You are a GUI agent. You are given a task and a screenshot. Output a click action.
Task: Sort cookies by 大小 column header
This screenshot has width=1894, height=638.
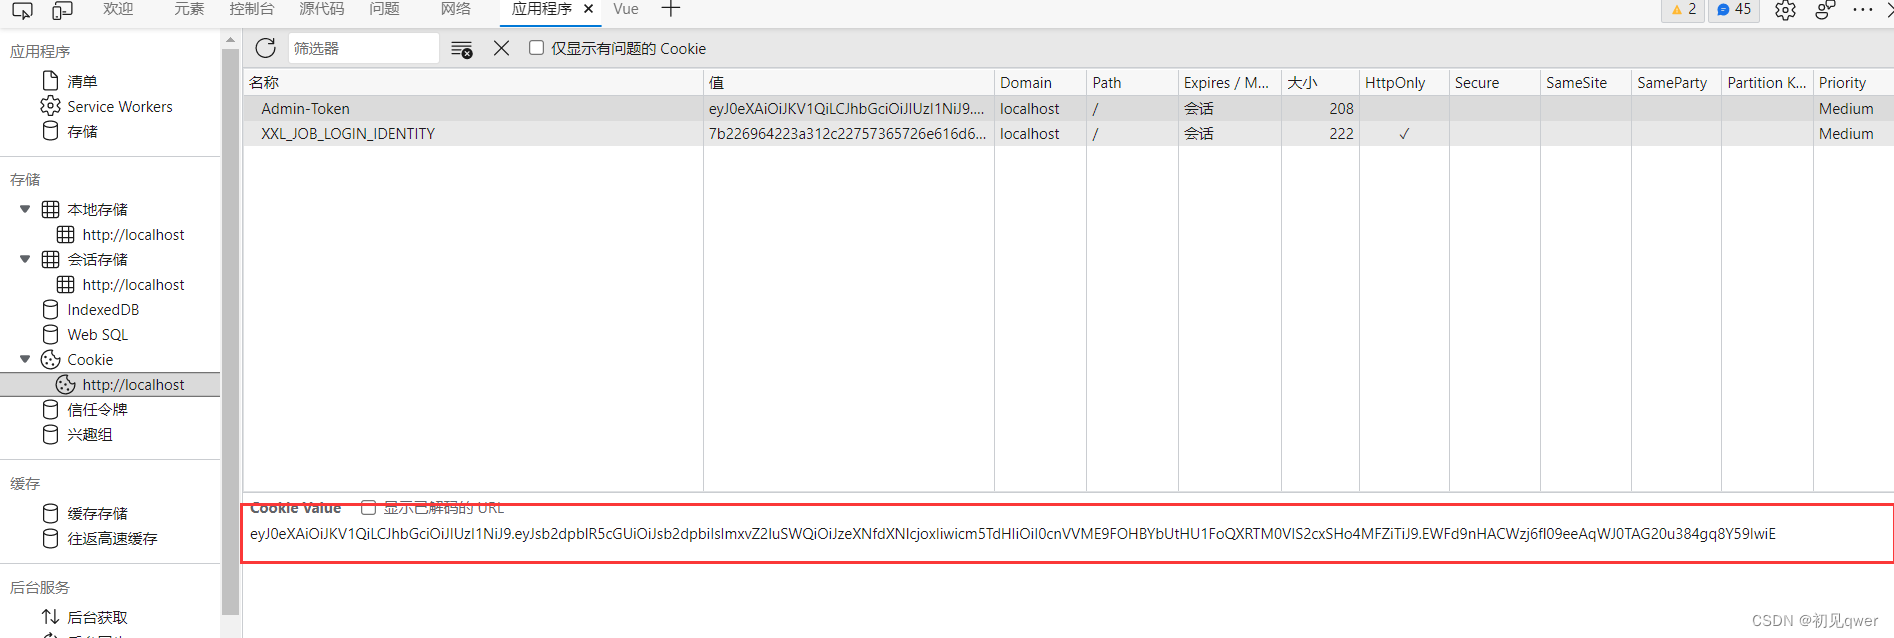tap(1320, 82)
